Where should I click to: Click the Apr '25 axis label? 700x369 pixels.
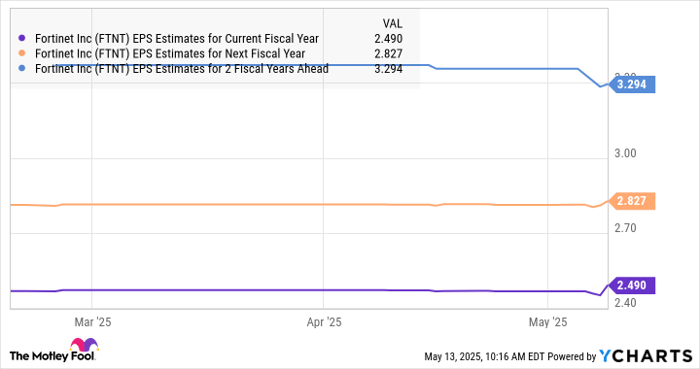pyautogui.click(x=324, y=322)
